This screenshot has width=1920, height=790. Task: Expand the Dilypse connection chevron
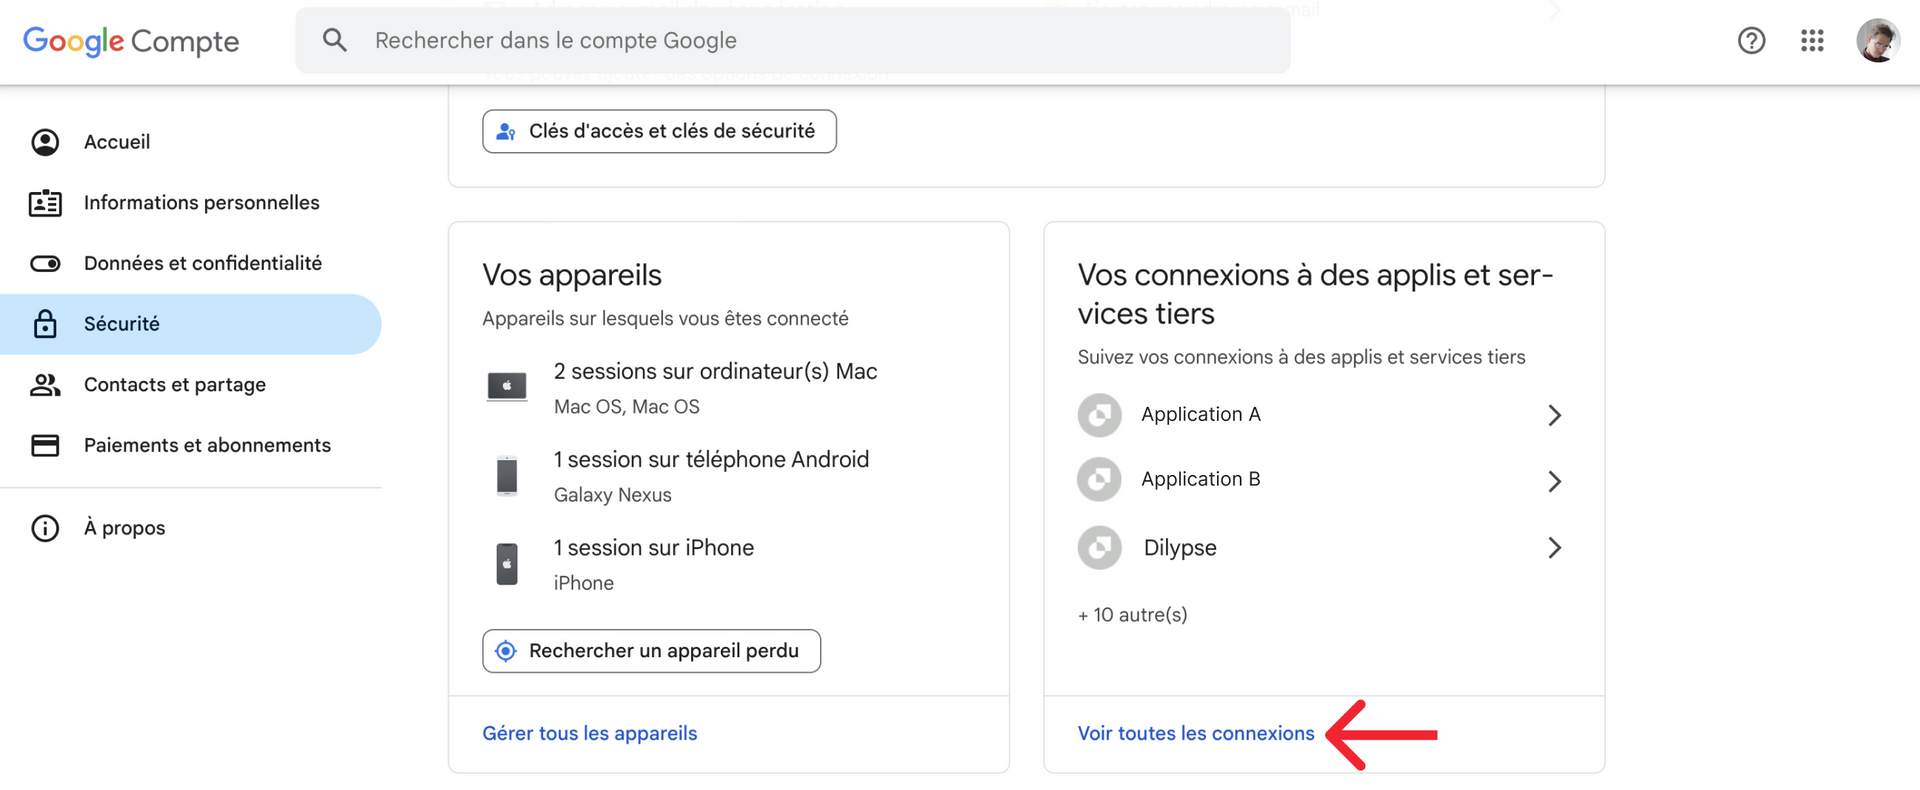(1554, 548)
